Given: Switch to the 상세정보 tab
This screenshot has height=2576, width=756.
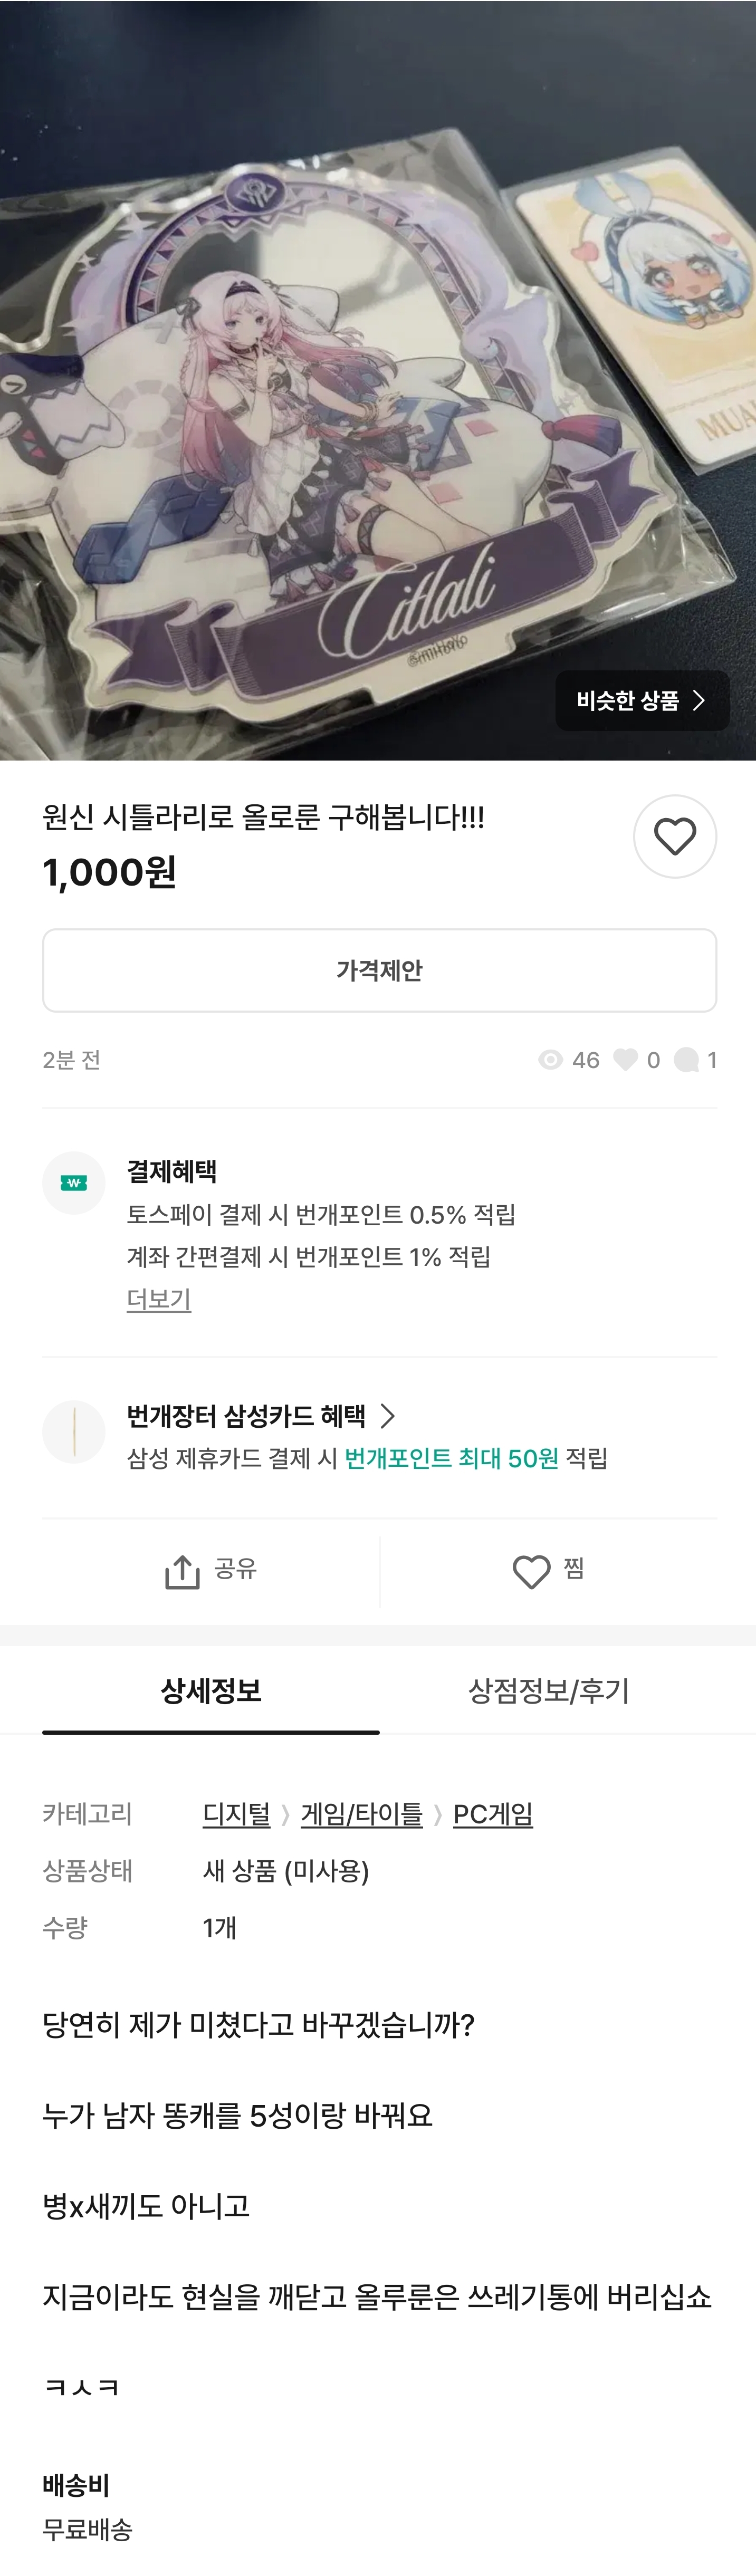Looking at the screenshot, I should click(x=211, y=1691).
